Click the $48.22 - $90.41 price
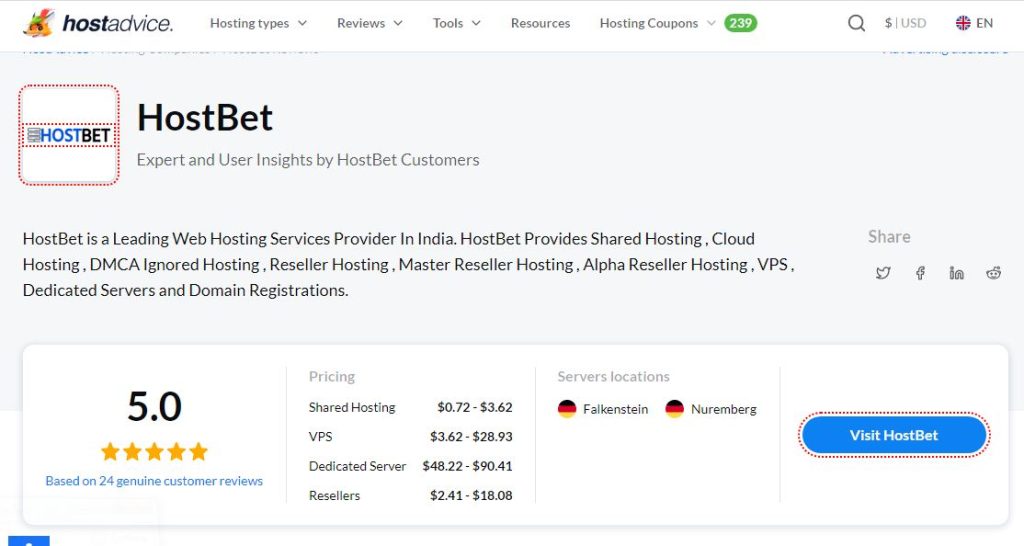 (x=467, y=466)
